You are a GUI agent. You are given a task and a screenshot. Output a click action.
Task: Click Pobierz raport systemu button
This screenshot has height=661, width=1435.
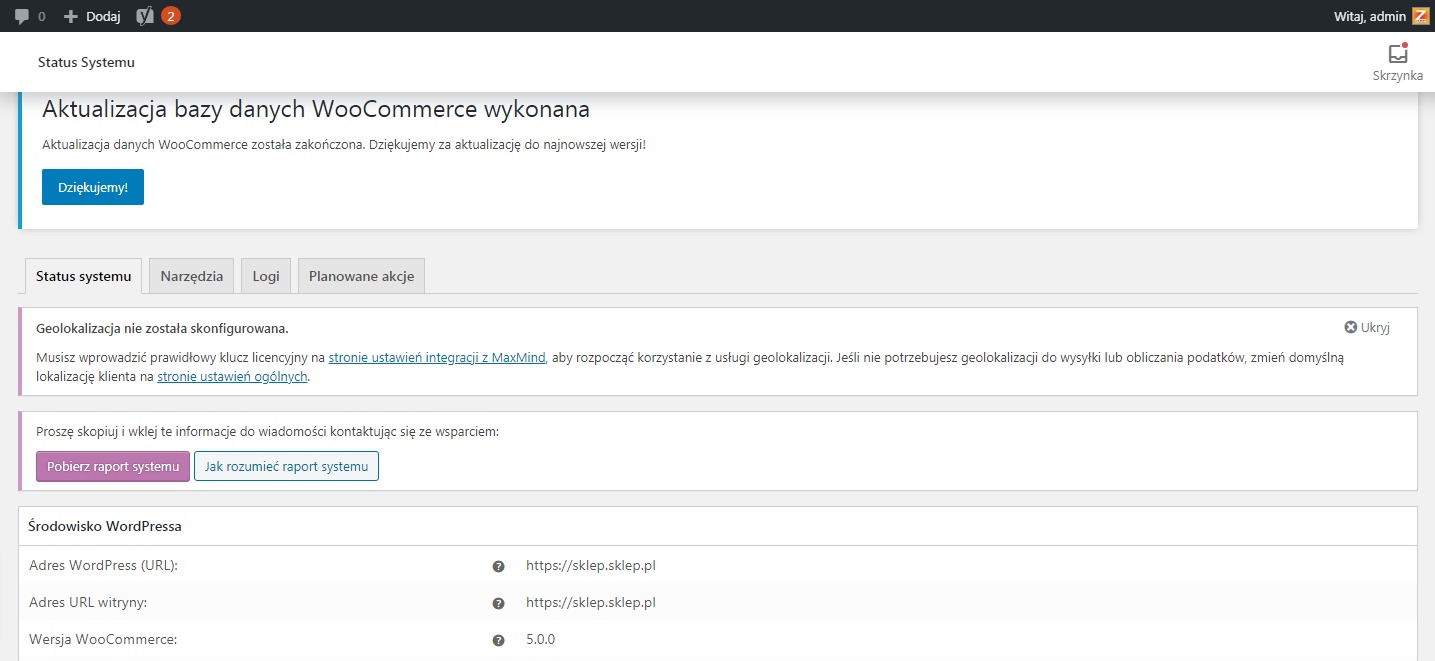click(x=113, y=466)
